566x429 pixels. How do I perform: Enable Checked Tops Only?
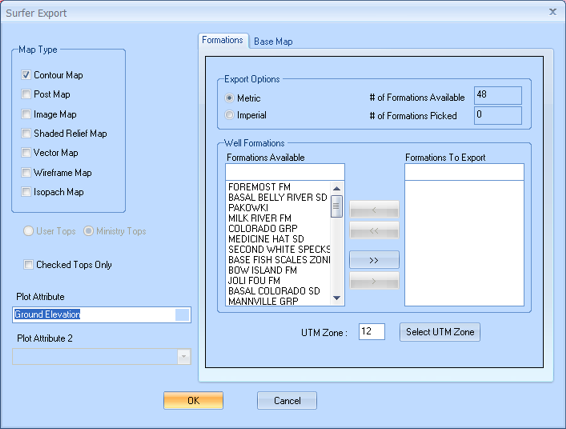point(28,265)
